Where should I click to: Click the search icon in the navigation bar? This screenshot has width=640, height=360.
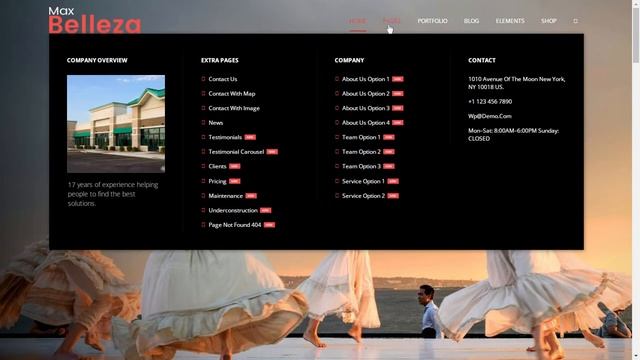pos(576,21)
